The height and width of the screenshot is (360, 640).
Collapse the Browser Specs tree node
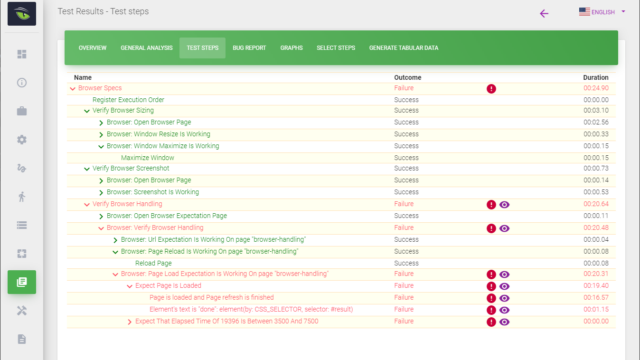[x=73, y=89]
